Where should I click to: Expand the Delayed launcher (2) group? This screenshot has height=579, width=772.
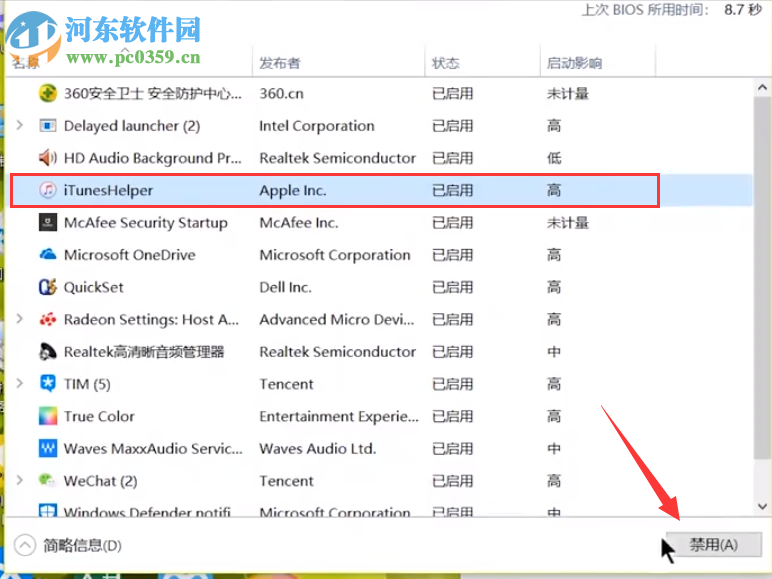point(20,126)
